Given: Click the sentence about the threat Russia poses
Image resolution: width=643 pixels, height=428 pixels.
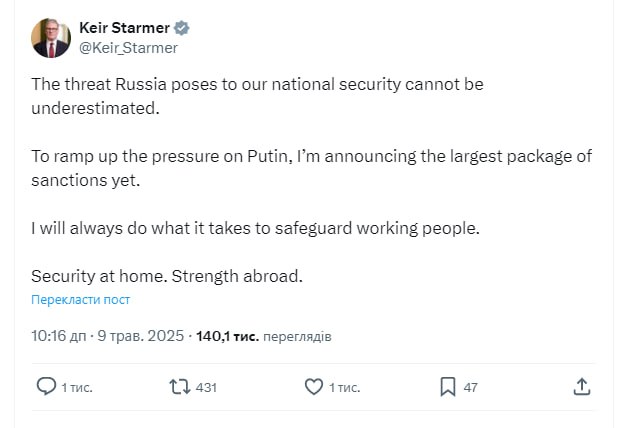Looking at the screenshot, I should point(257,96).
